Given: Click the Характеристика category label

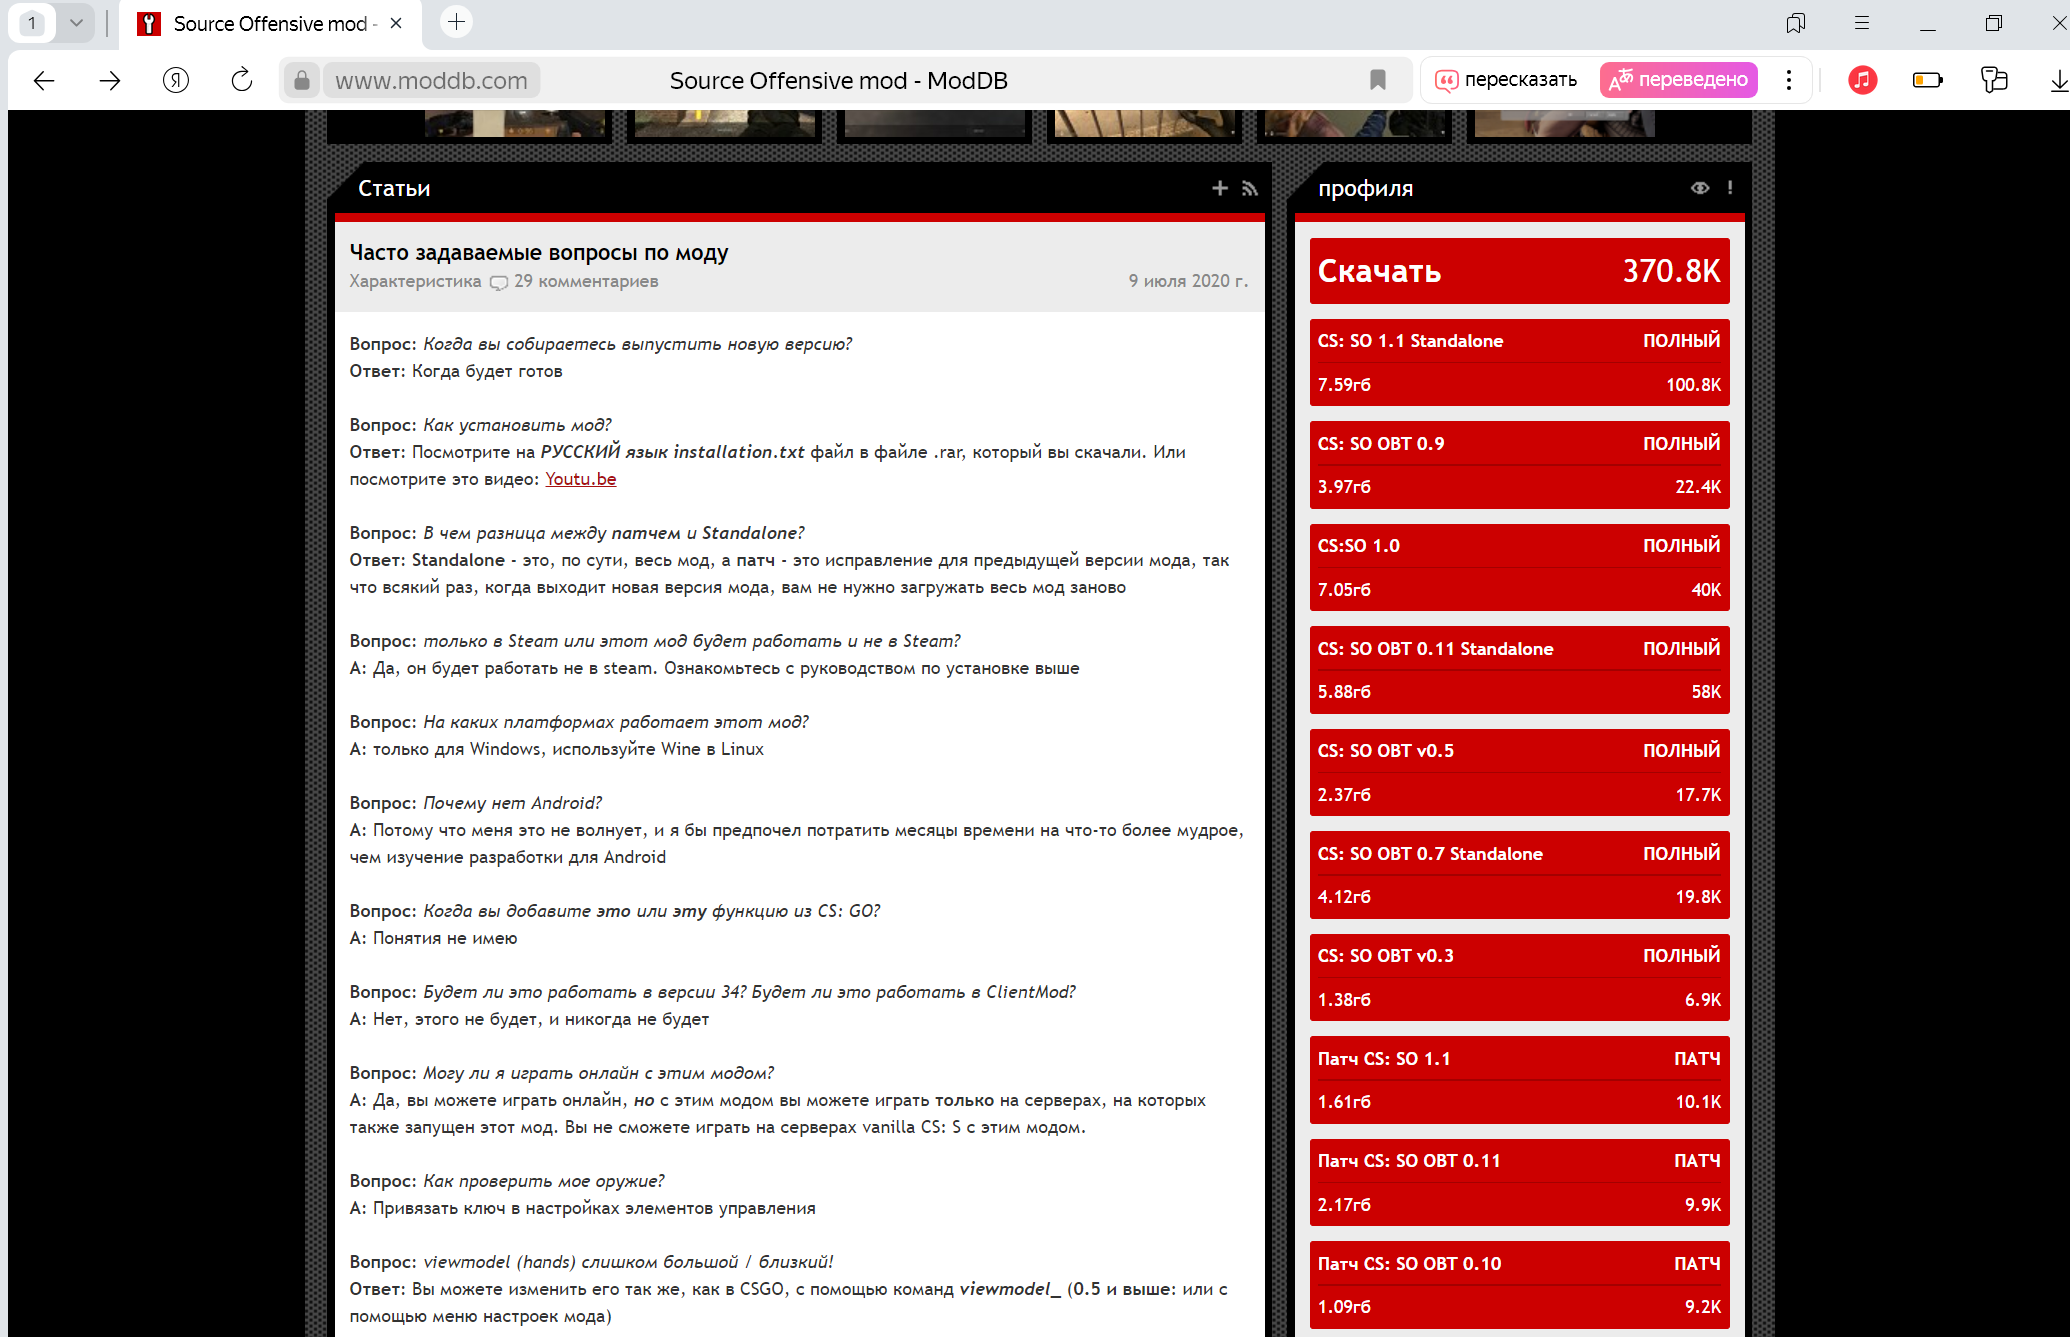Looking at the screenshot, I should pyautogui.click(x=415, y=282).
